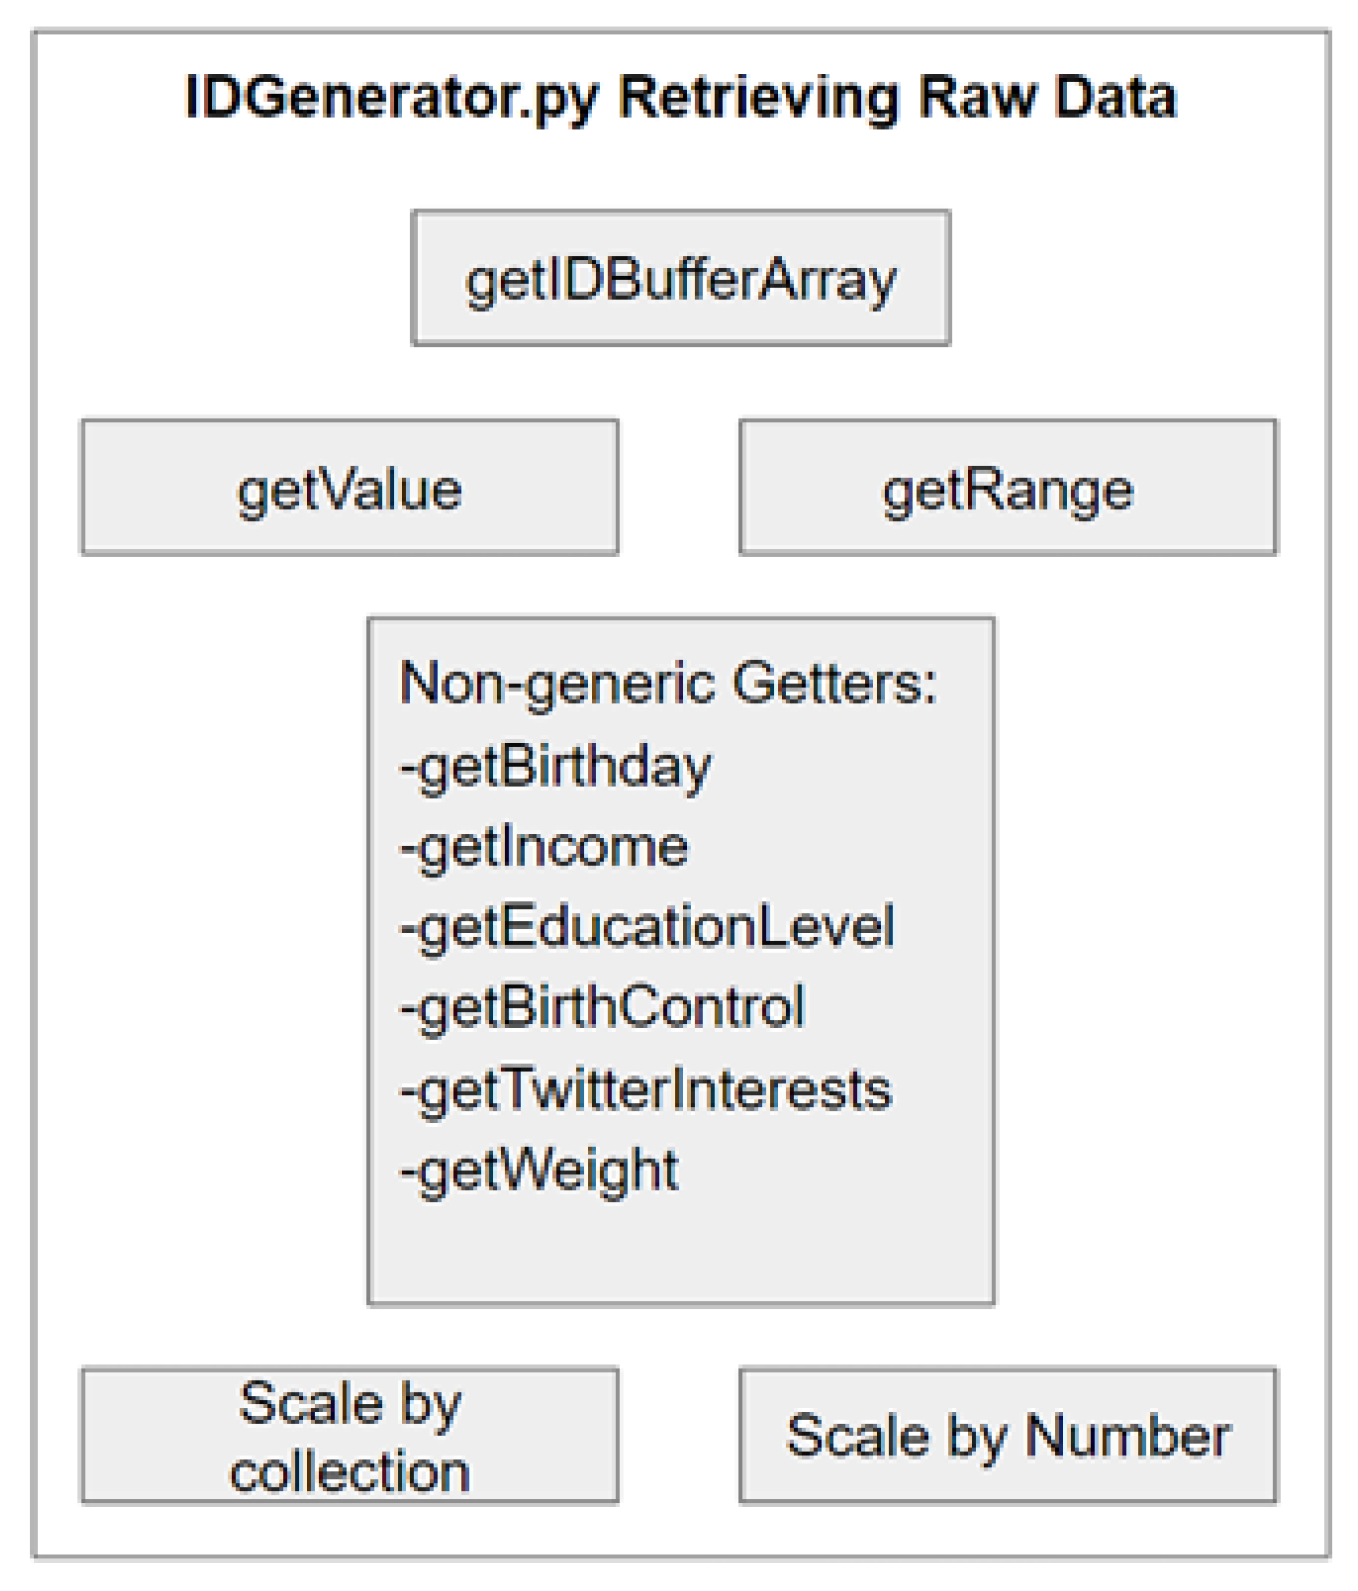Choose the -getEducationLevel list entry
Viewport: 1358px width, 1591px height.
[x=647, y=928]
